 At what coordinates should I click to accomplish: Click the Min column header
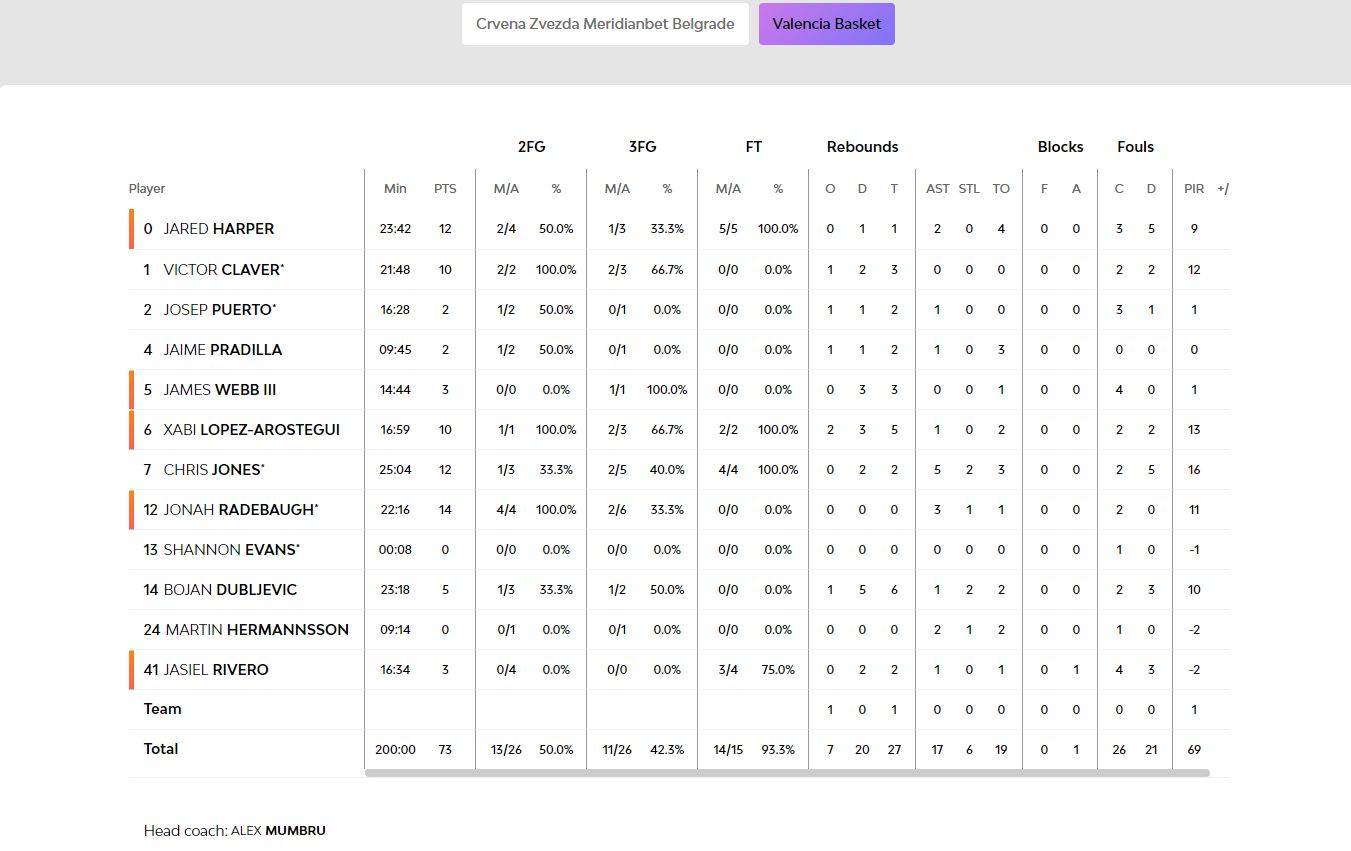click(395, 188)
